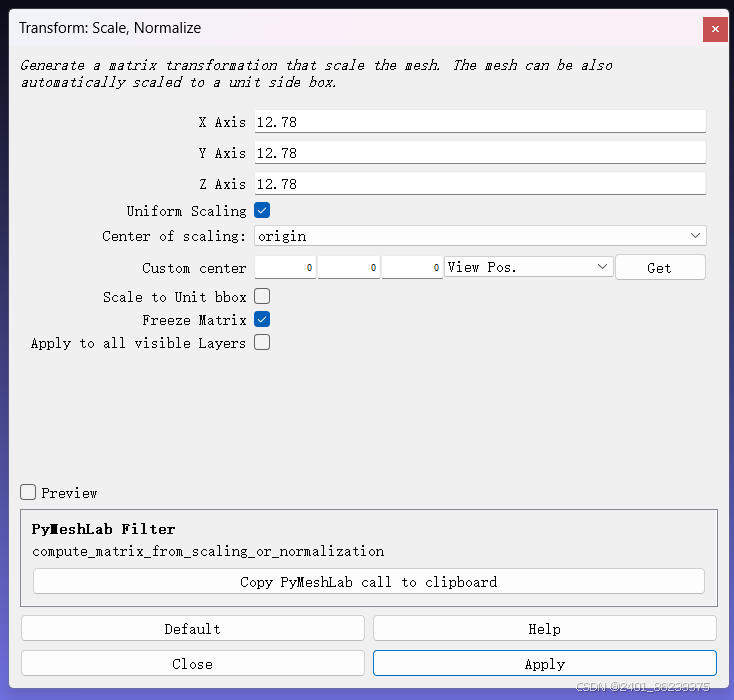
Task: Reset parameters with Default button
Action: 192,628
